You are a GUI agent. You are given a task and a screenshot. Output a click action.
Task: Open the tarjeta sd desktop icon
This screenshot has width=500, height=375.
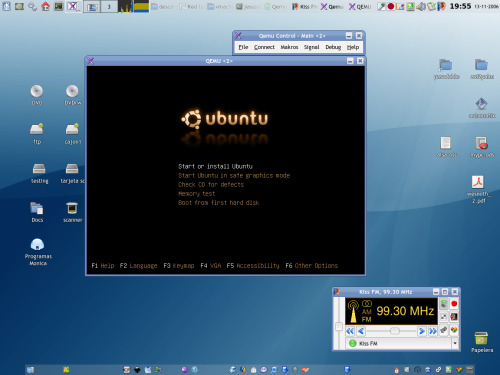click(72, 173)
